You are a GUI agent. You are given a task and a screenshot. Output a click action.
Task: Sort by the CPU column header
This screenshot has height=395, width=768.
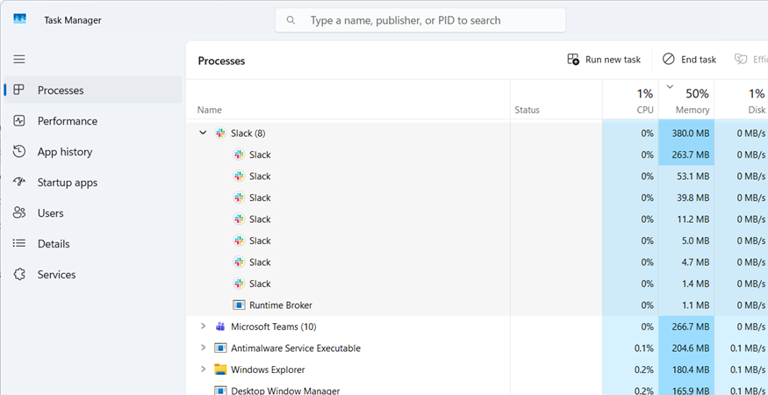click(x=630, y=100)
